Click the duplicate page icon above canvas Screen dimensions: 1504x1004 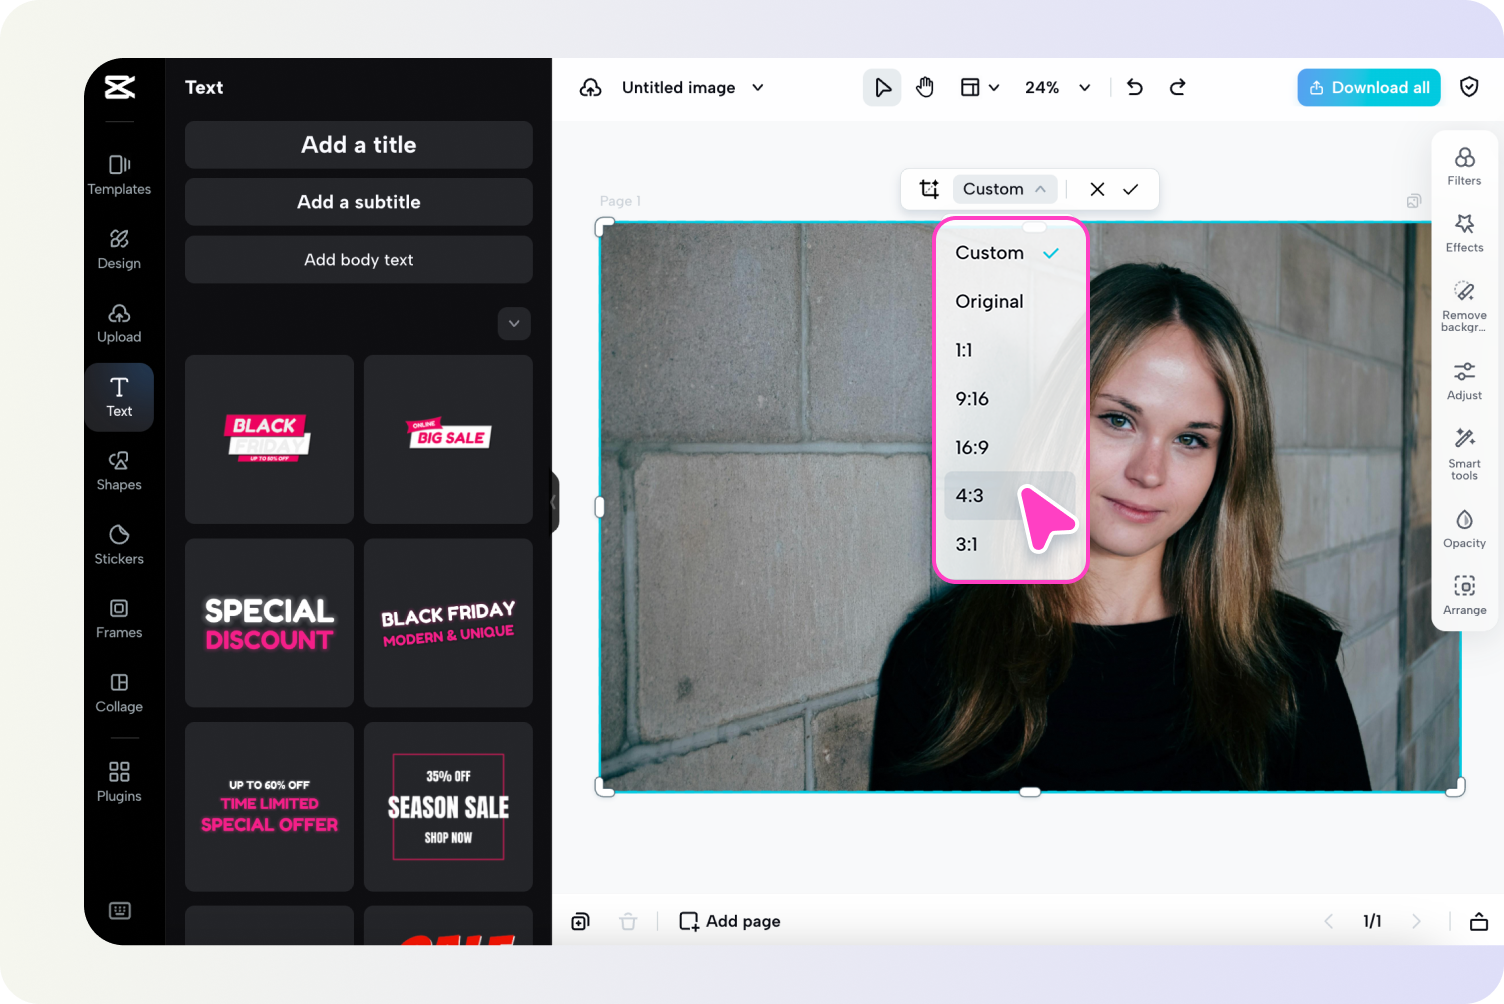[x=1414, y=201]
